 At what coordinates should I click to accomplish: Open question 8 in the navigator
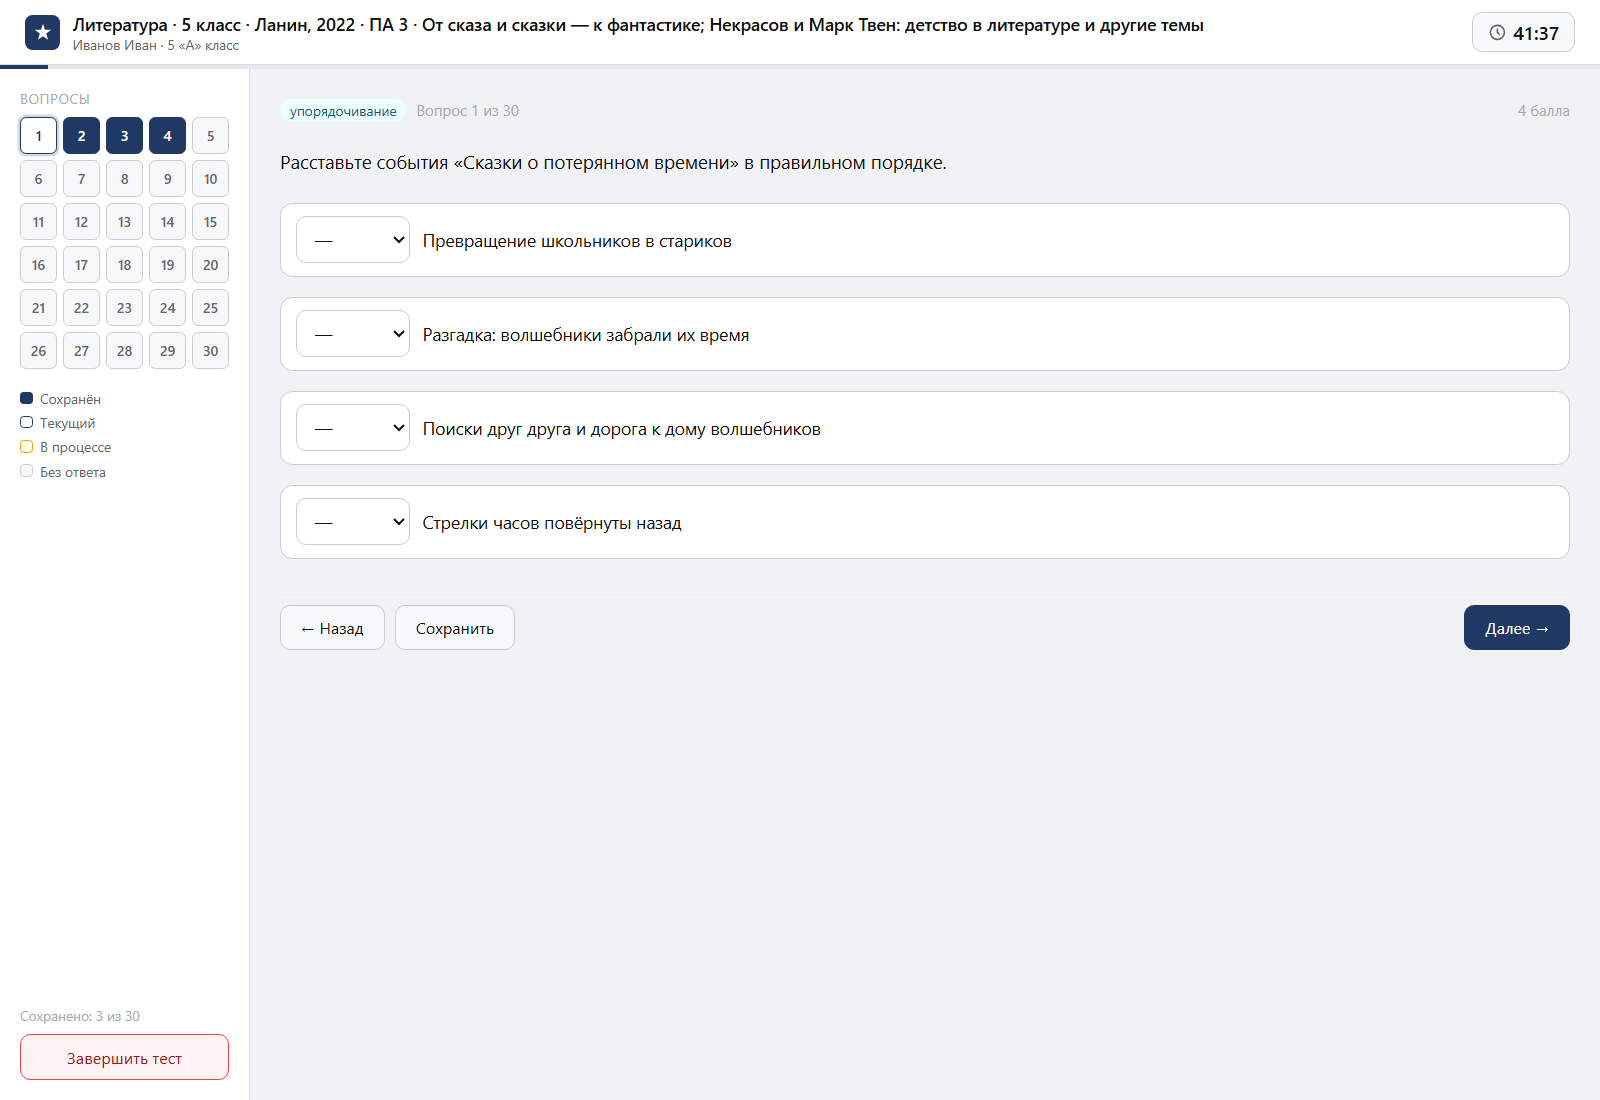pos(124,179)
